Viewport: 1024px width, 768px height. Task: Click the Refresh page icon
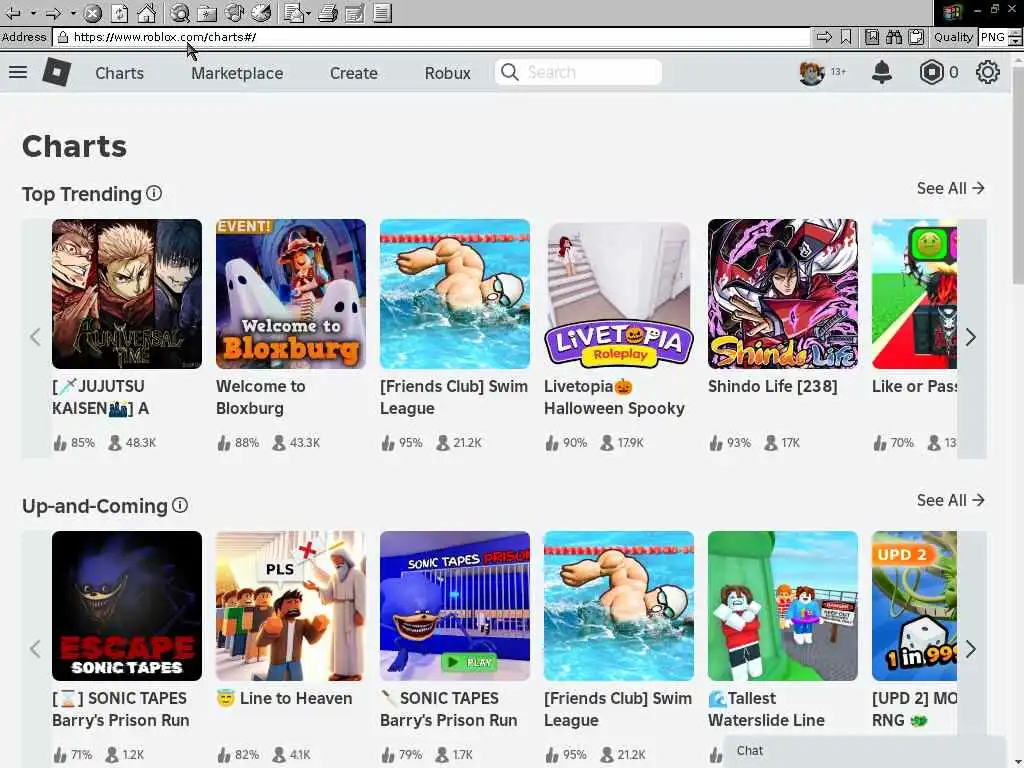(120, 12)
